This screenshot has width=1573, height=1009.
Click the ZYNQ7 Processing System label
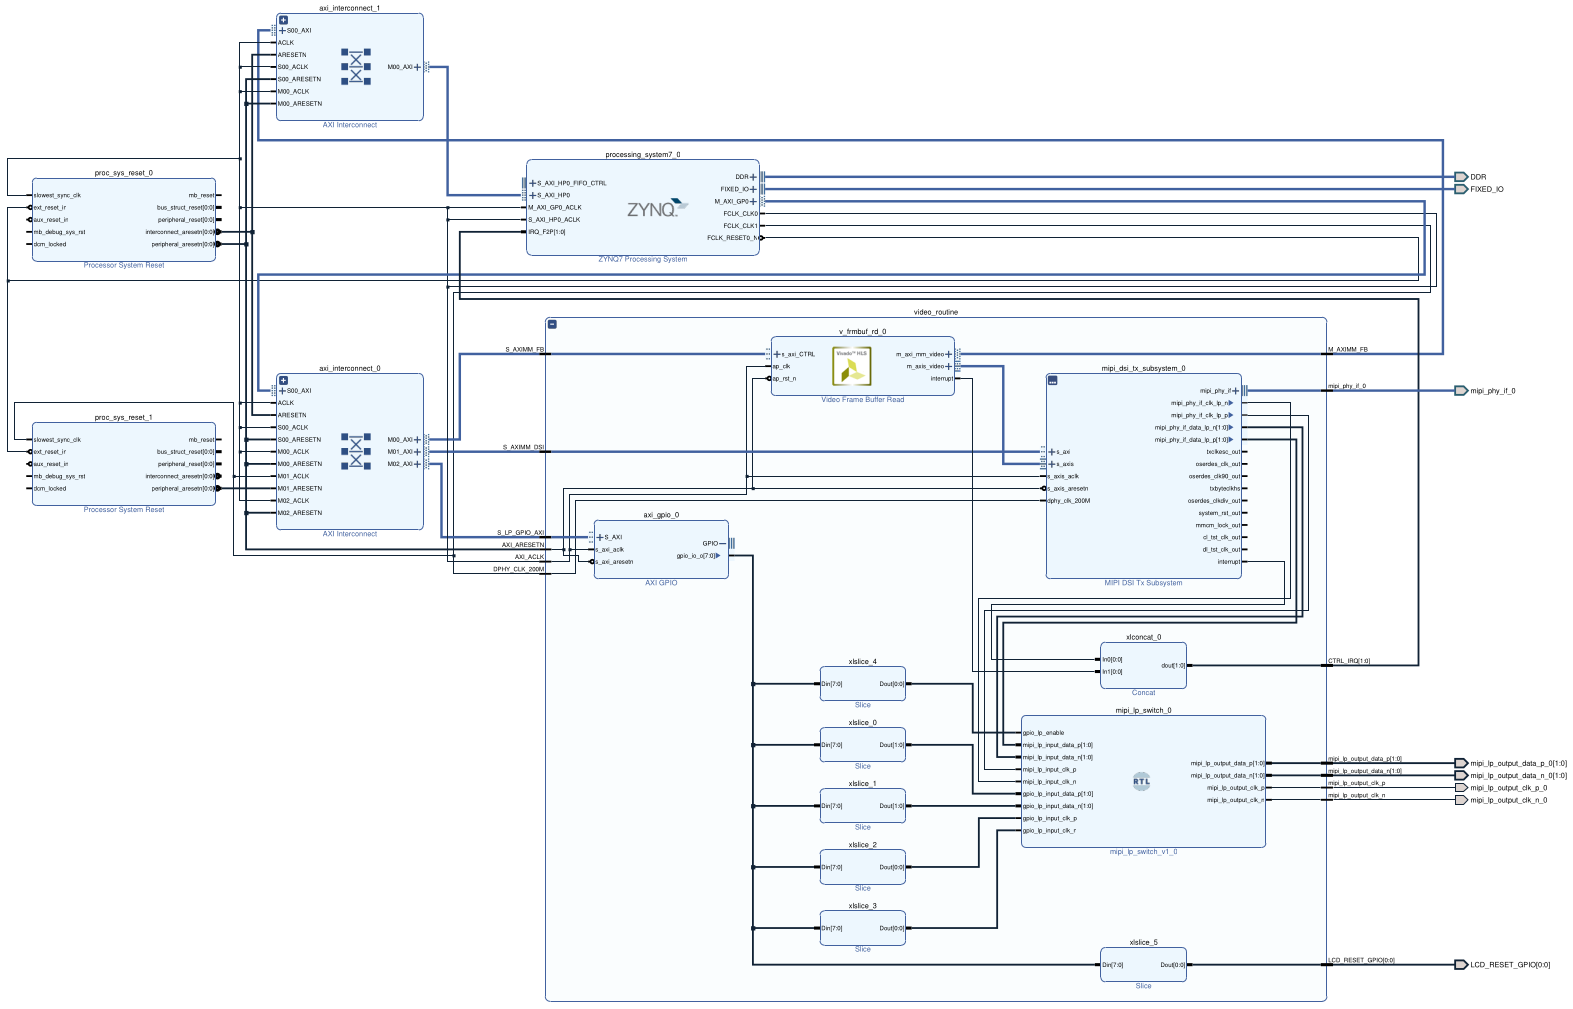pos(642,260)
